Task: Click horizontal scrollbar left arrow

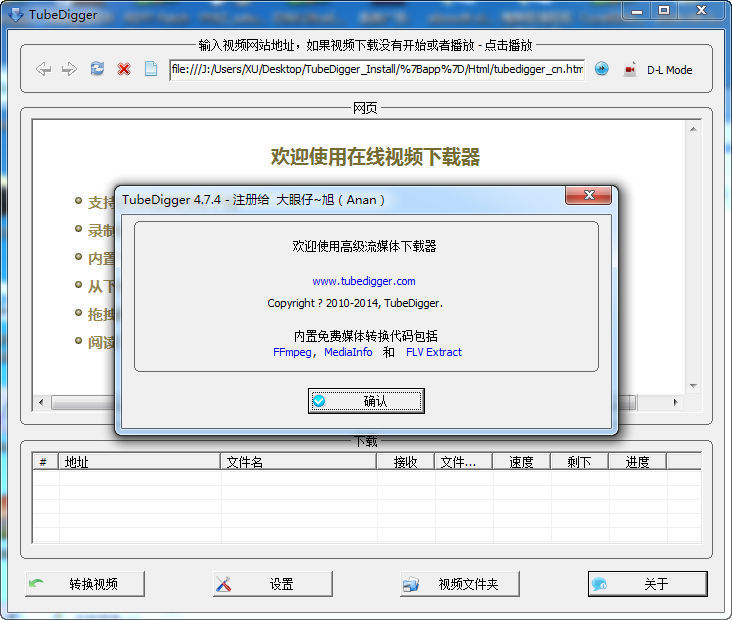Action: pos(42,402)
